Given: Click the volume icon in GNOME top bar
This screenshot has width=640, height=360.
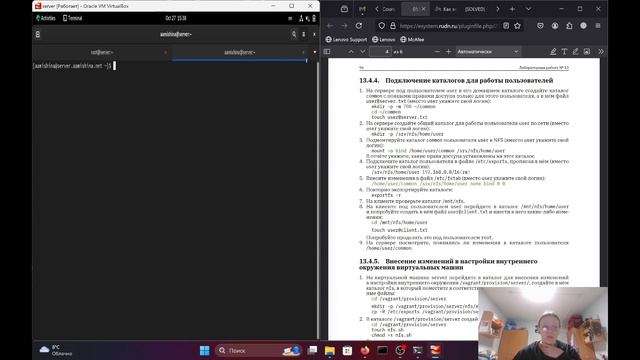Looking at the screenshot, I should (307, 18).
